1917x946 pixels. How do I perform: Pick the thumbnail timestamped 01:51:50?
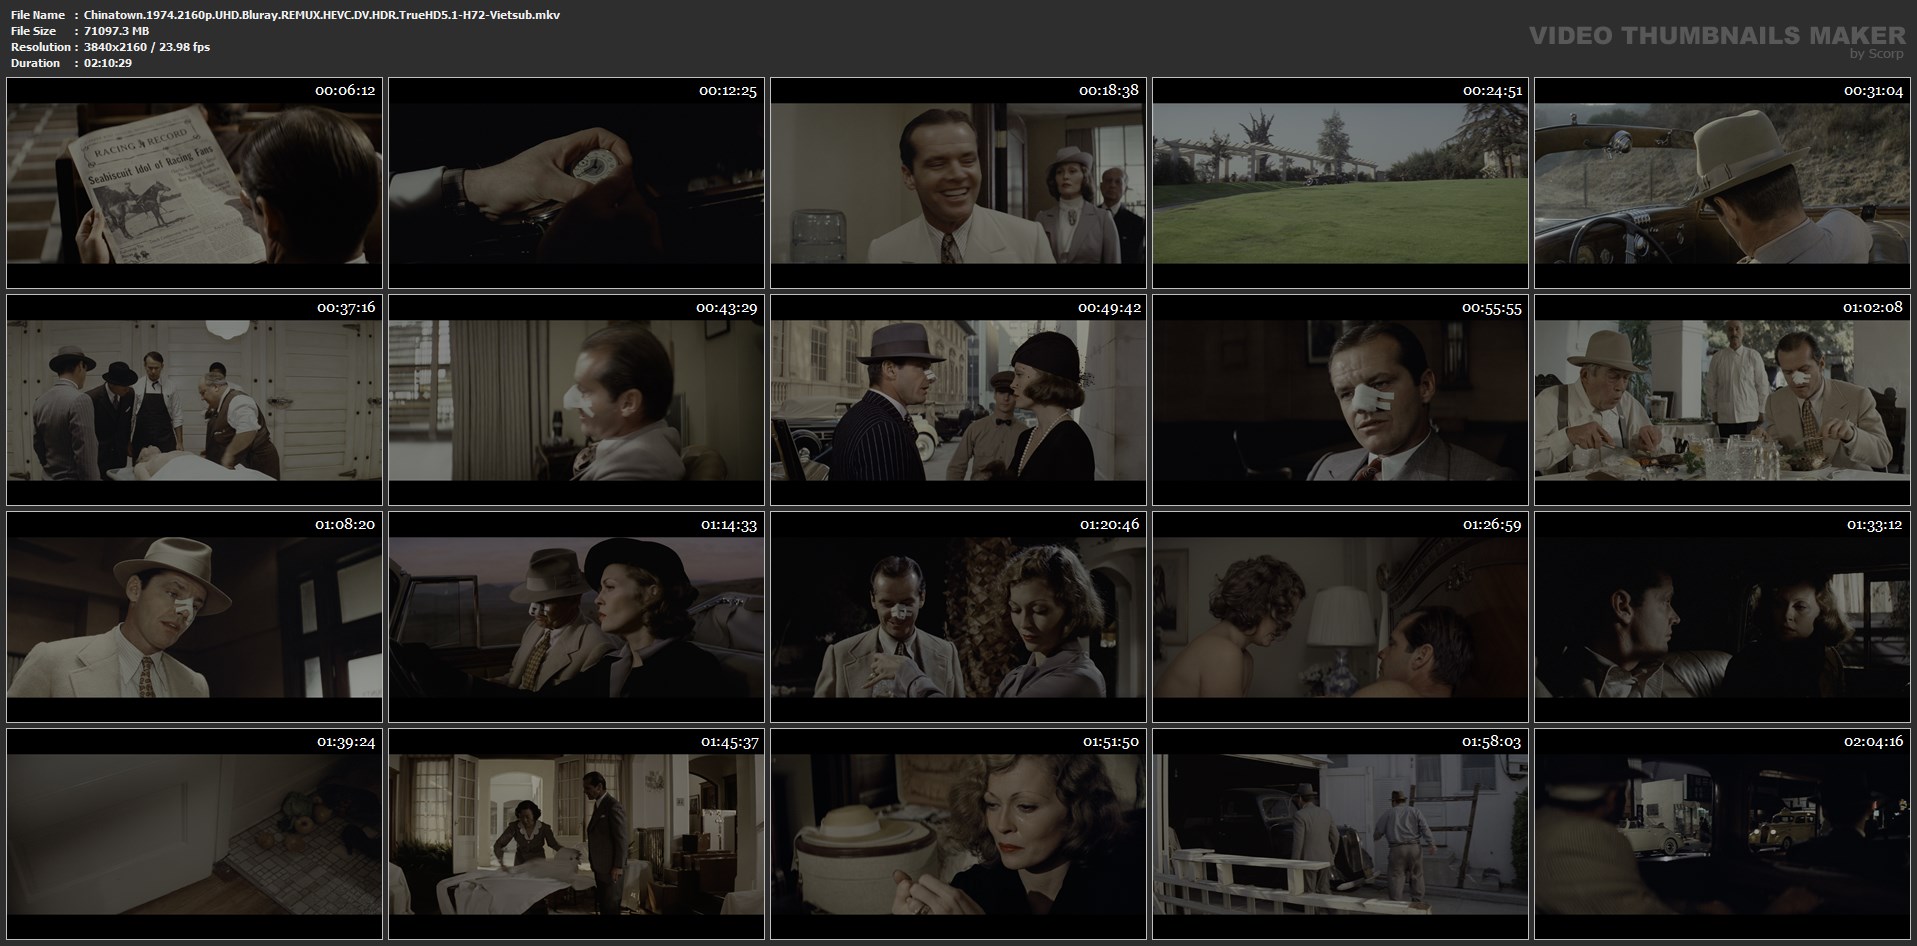[x=958, y=833]
